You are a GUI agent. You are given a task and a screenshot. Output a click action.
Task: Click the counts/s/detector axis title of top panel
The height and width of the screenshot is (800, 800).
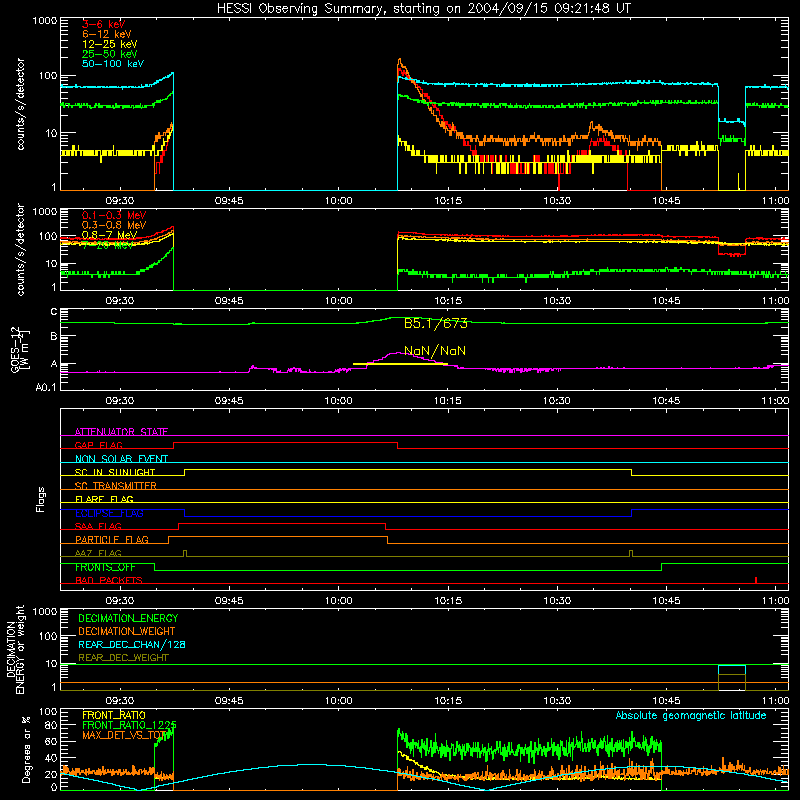coord(20,104)
